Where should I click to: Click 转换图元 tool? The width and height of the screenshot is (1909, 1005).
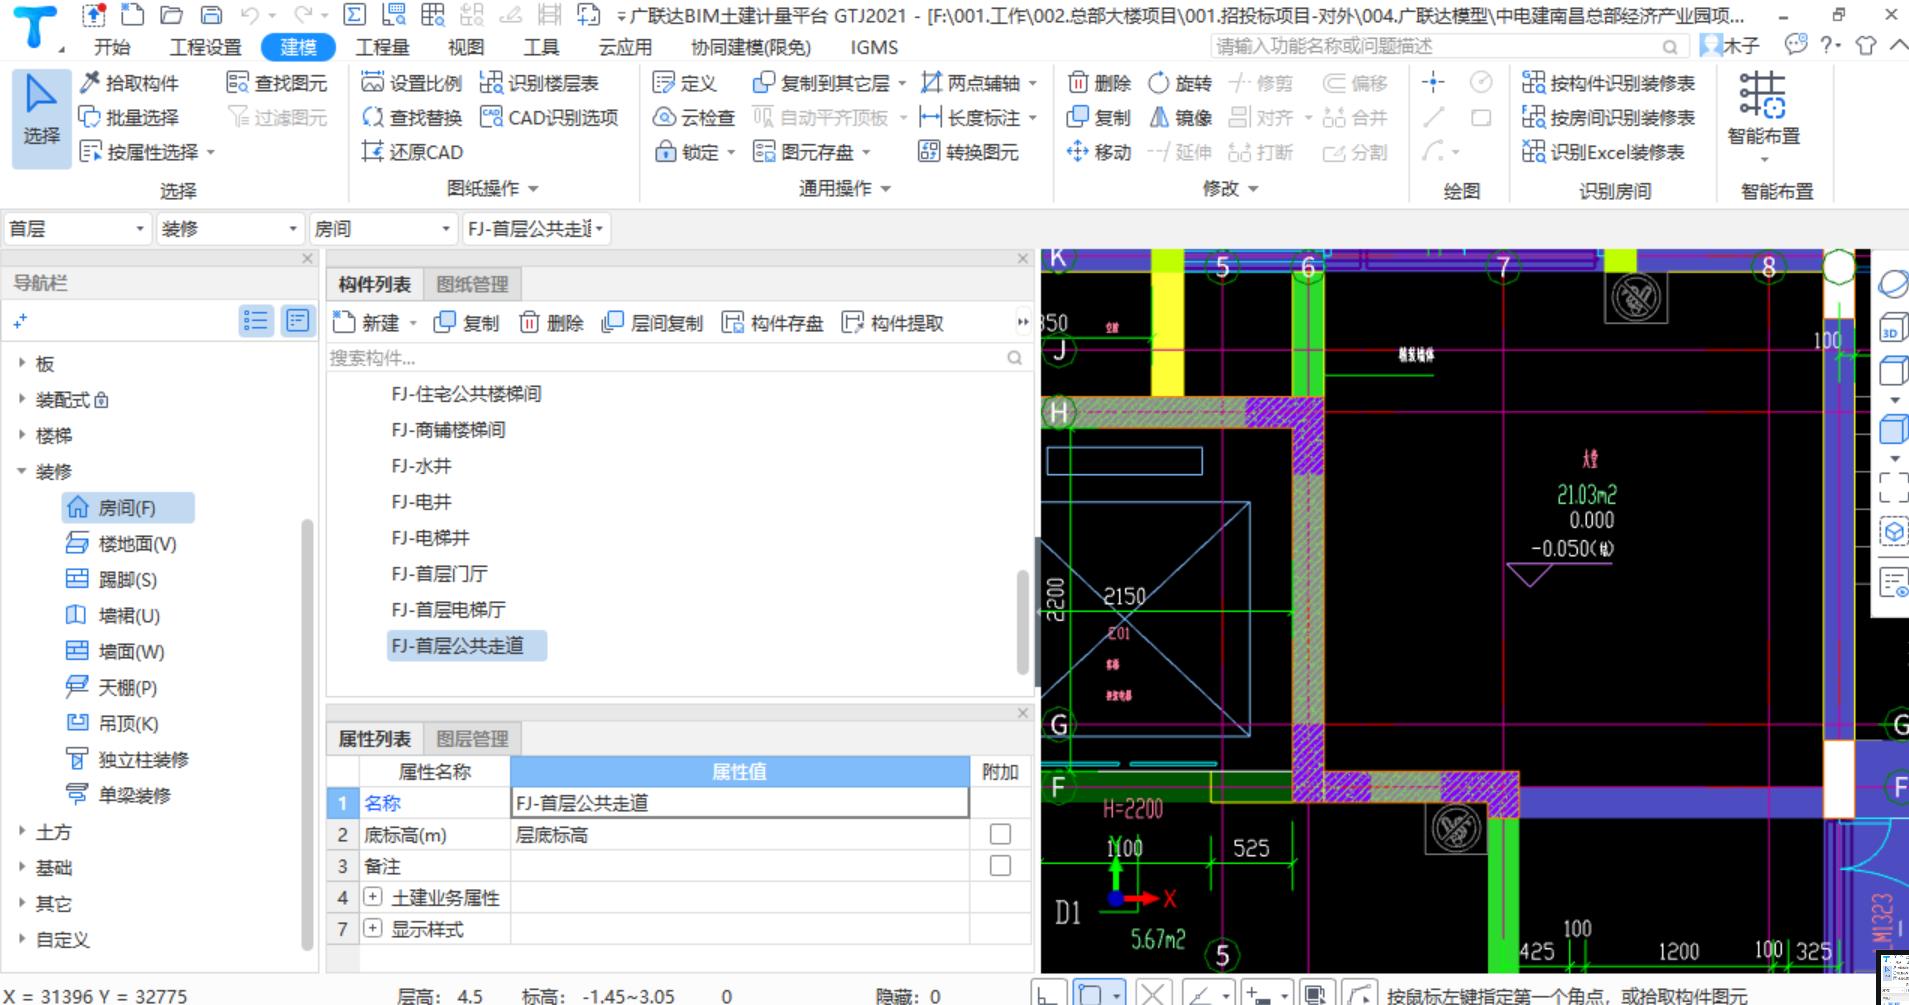[969, 152]
